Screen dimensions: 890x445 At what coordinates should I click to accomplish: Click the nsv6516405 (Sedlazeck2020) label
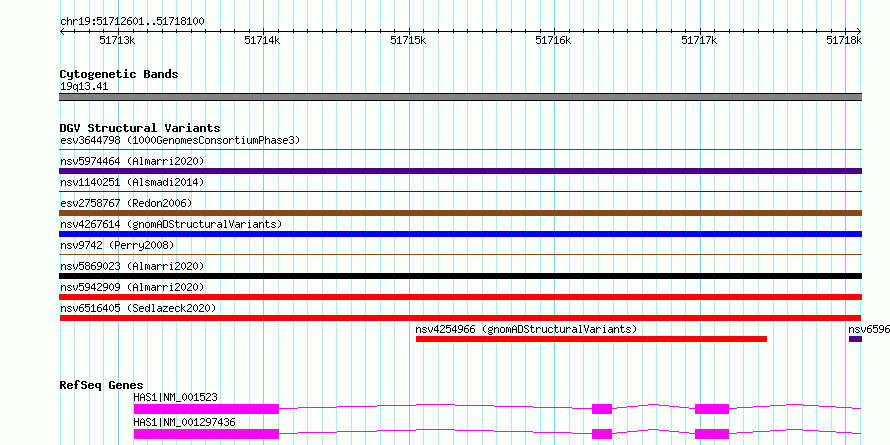point(138,308)
